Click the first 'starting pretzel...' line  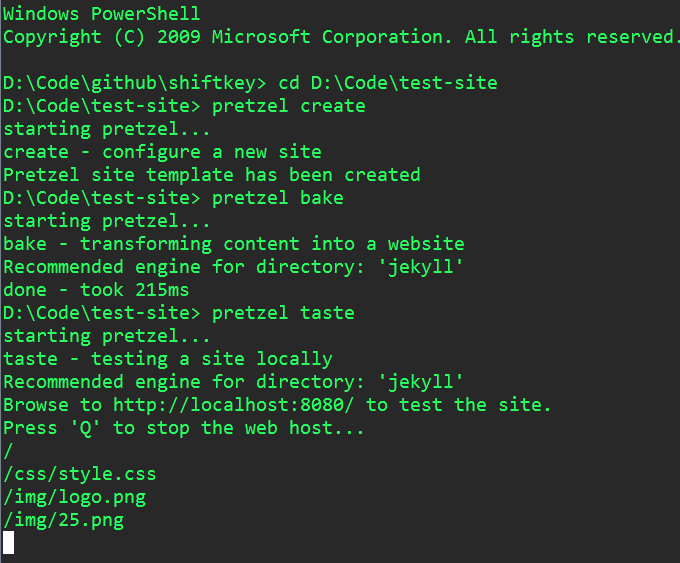coord(107,129)
